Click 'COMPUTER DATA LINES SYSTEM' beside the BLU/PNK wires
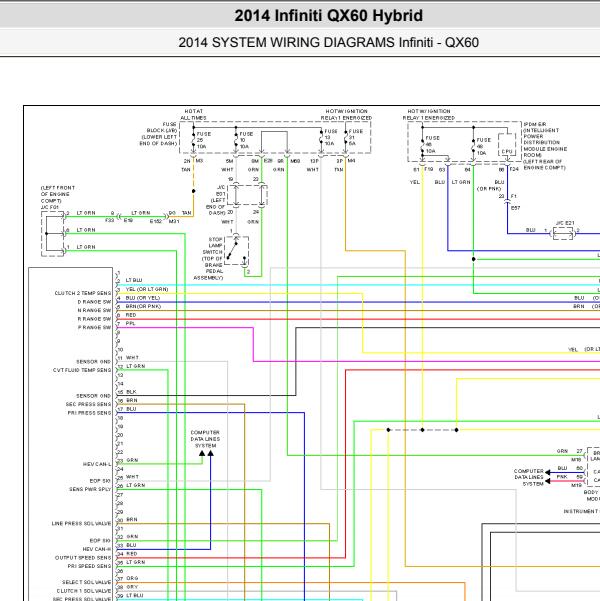 coord(529,477)
